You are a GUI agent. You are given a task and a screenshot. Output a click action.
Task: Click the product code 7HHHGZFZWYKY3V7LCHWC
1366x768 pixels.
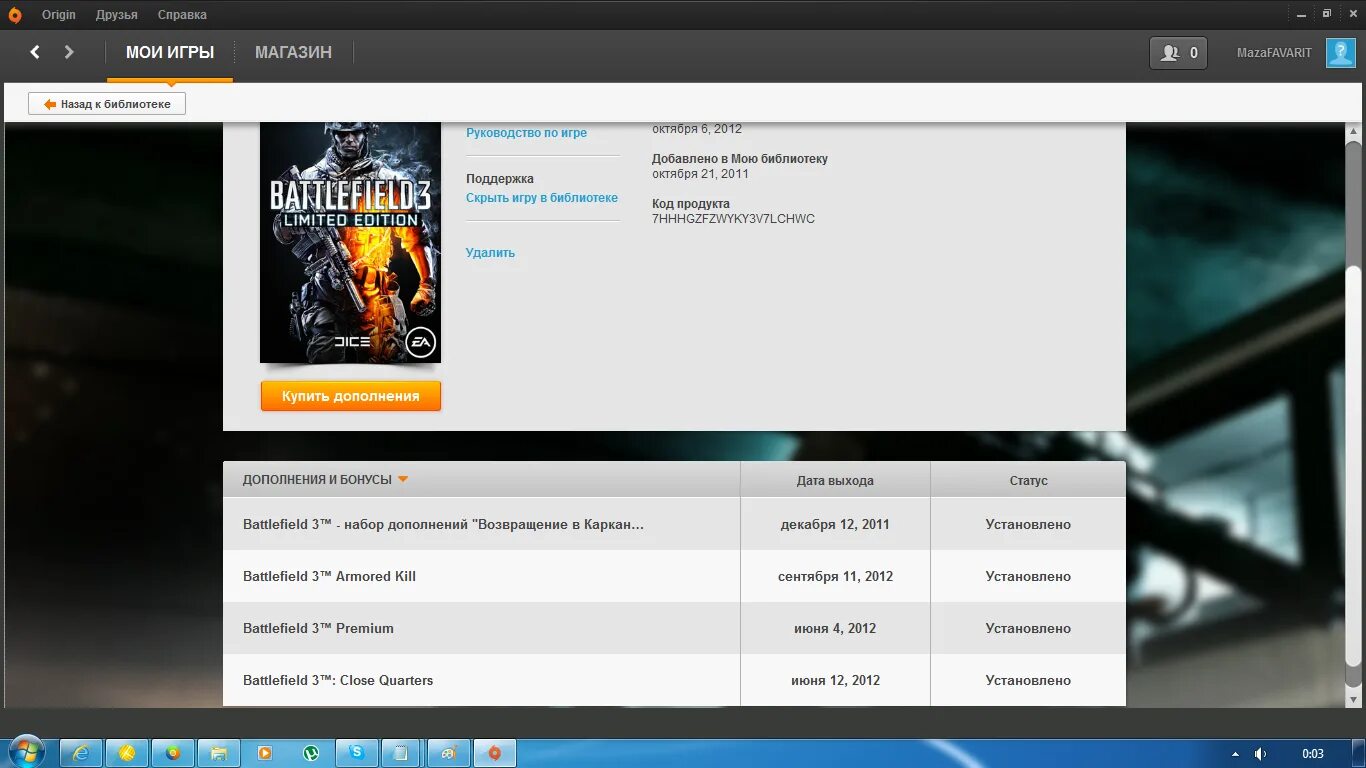pos(733,219)
